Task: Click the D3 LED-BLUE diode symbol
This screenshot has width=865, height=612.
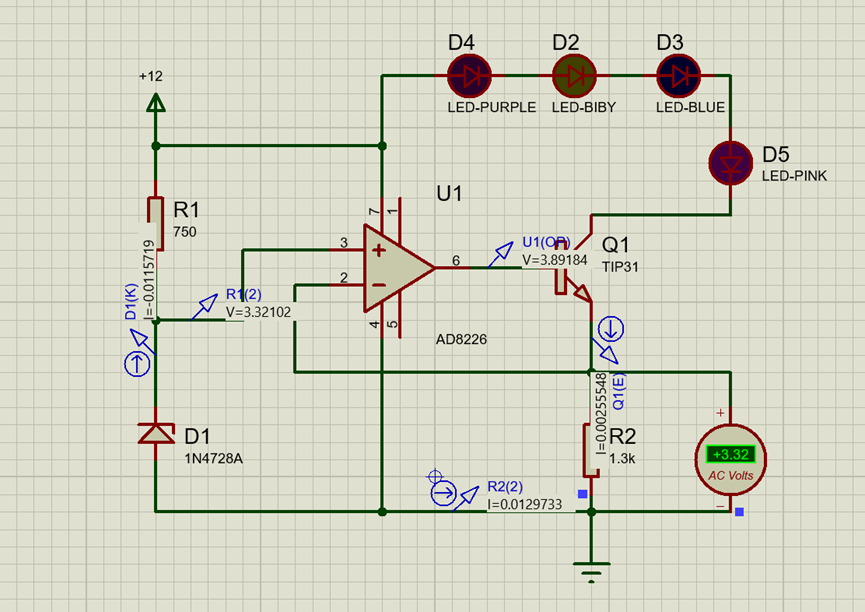Action: [x=679, y=76]
